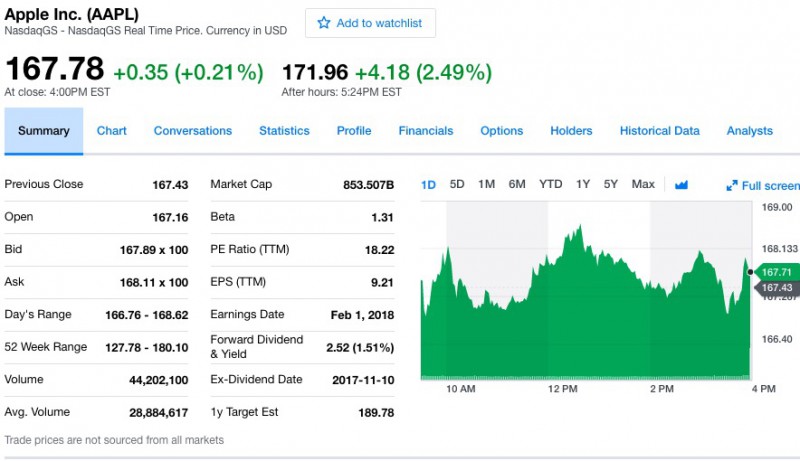Switch chart range to 5D
Image resolution: width=800 pixels, height=461 pixels.
pos(457,185)
